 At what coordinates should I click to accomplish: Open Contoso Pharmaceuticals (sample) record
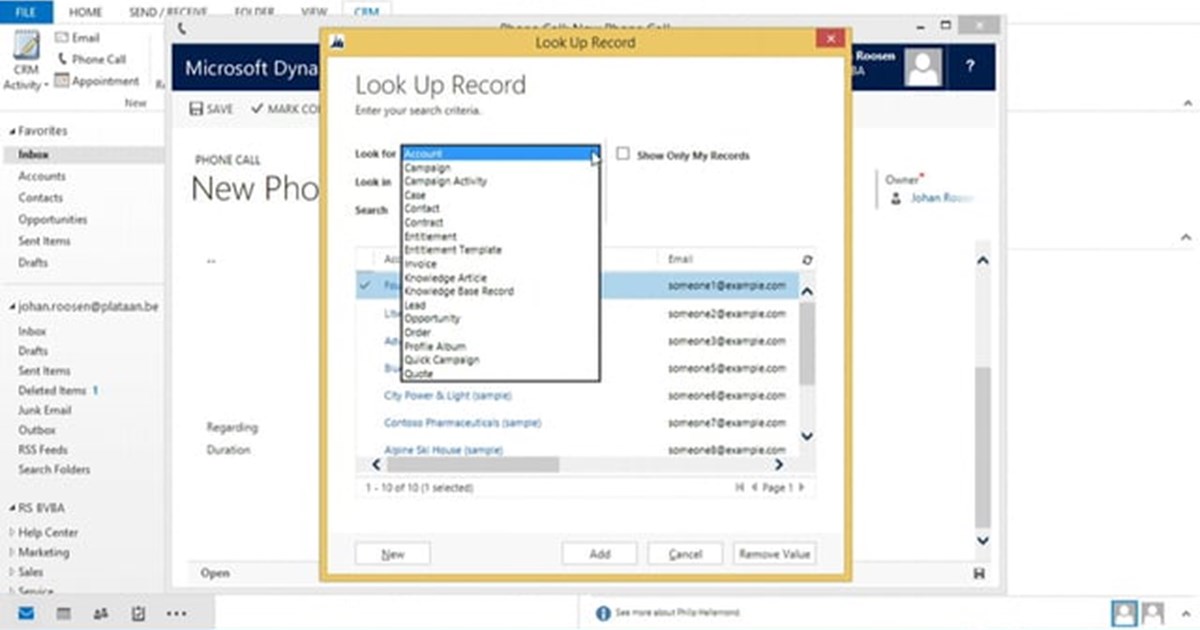coord(462,423)
